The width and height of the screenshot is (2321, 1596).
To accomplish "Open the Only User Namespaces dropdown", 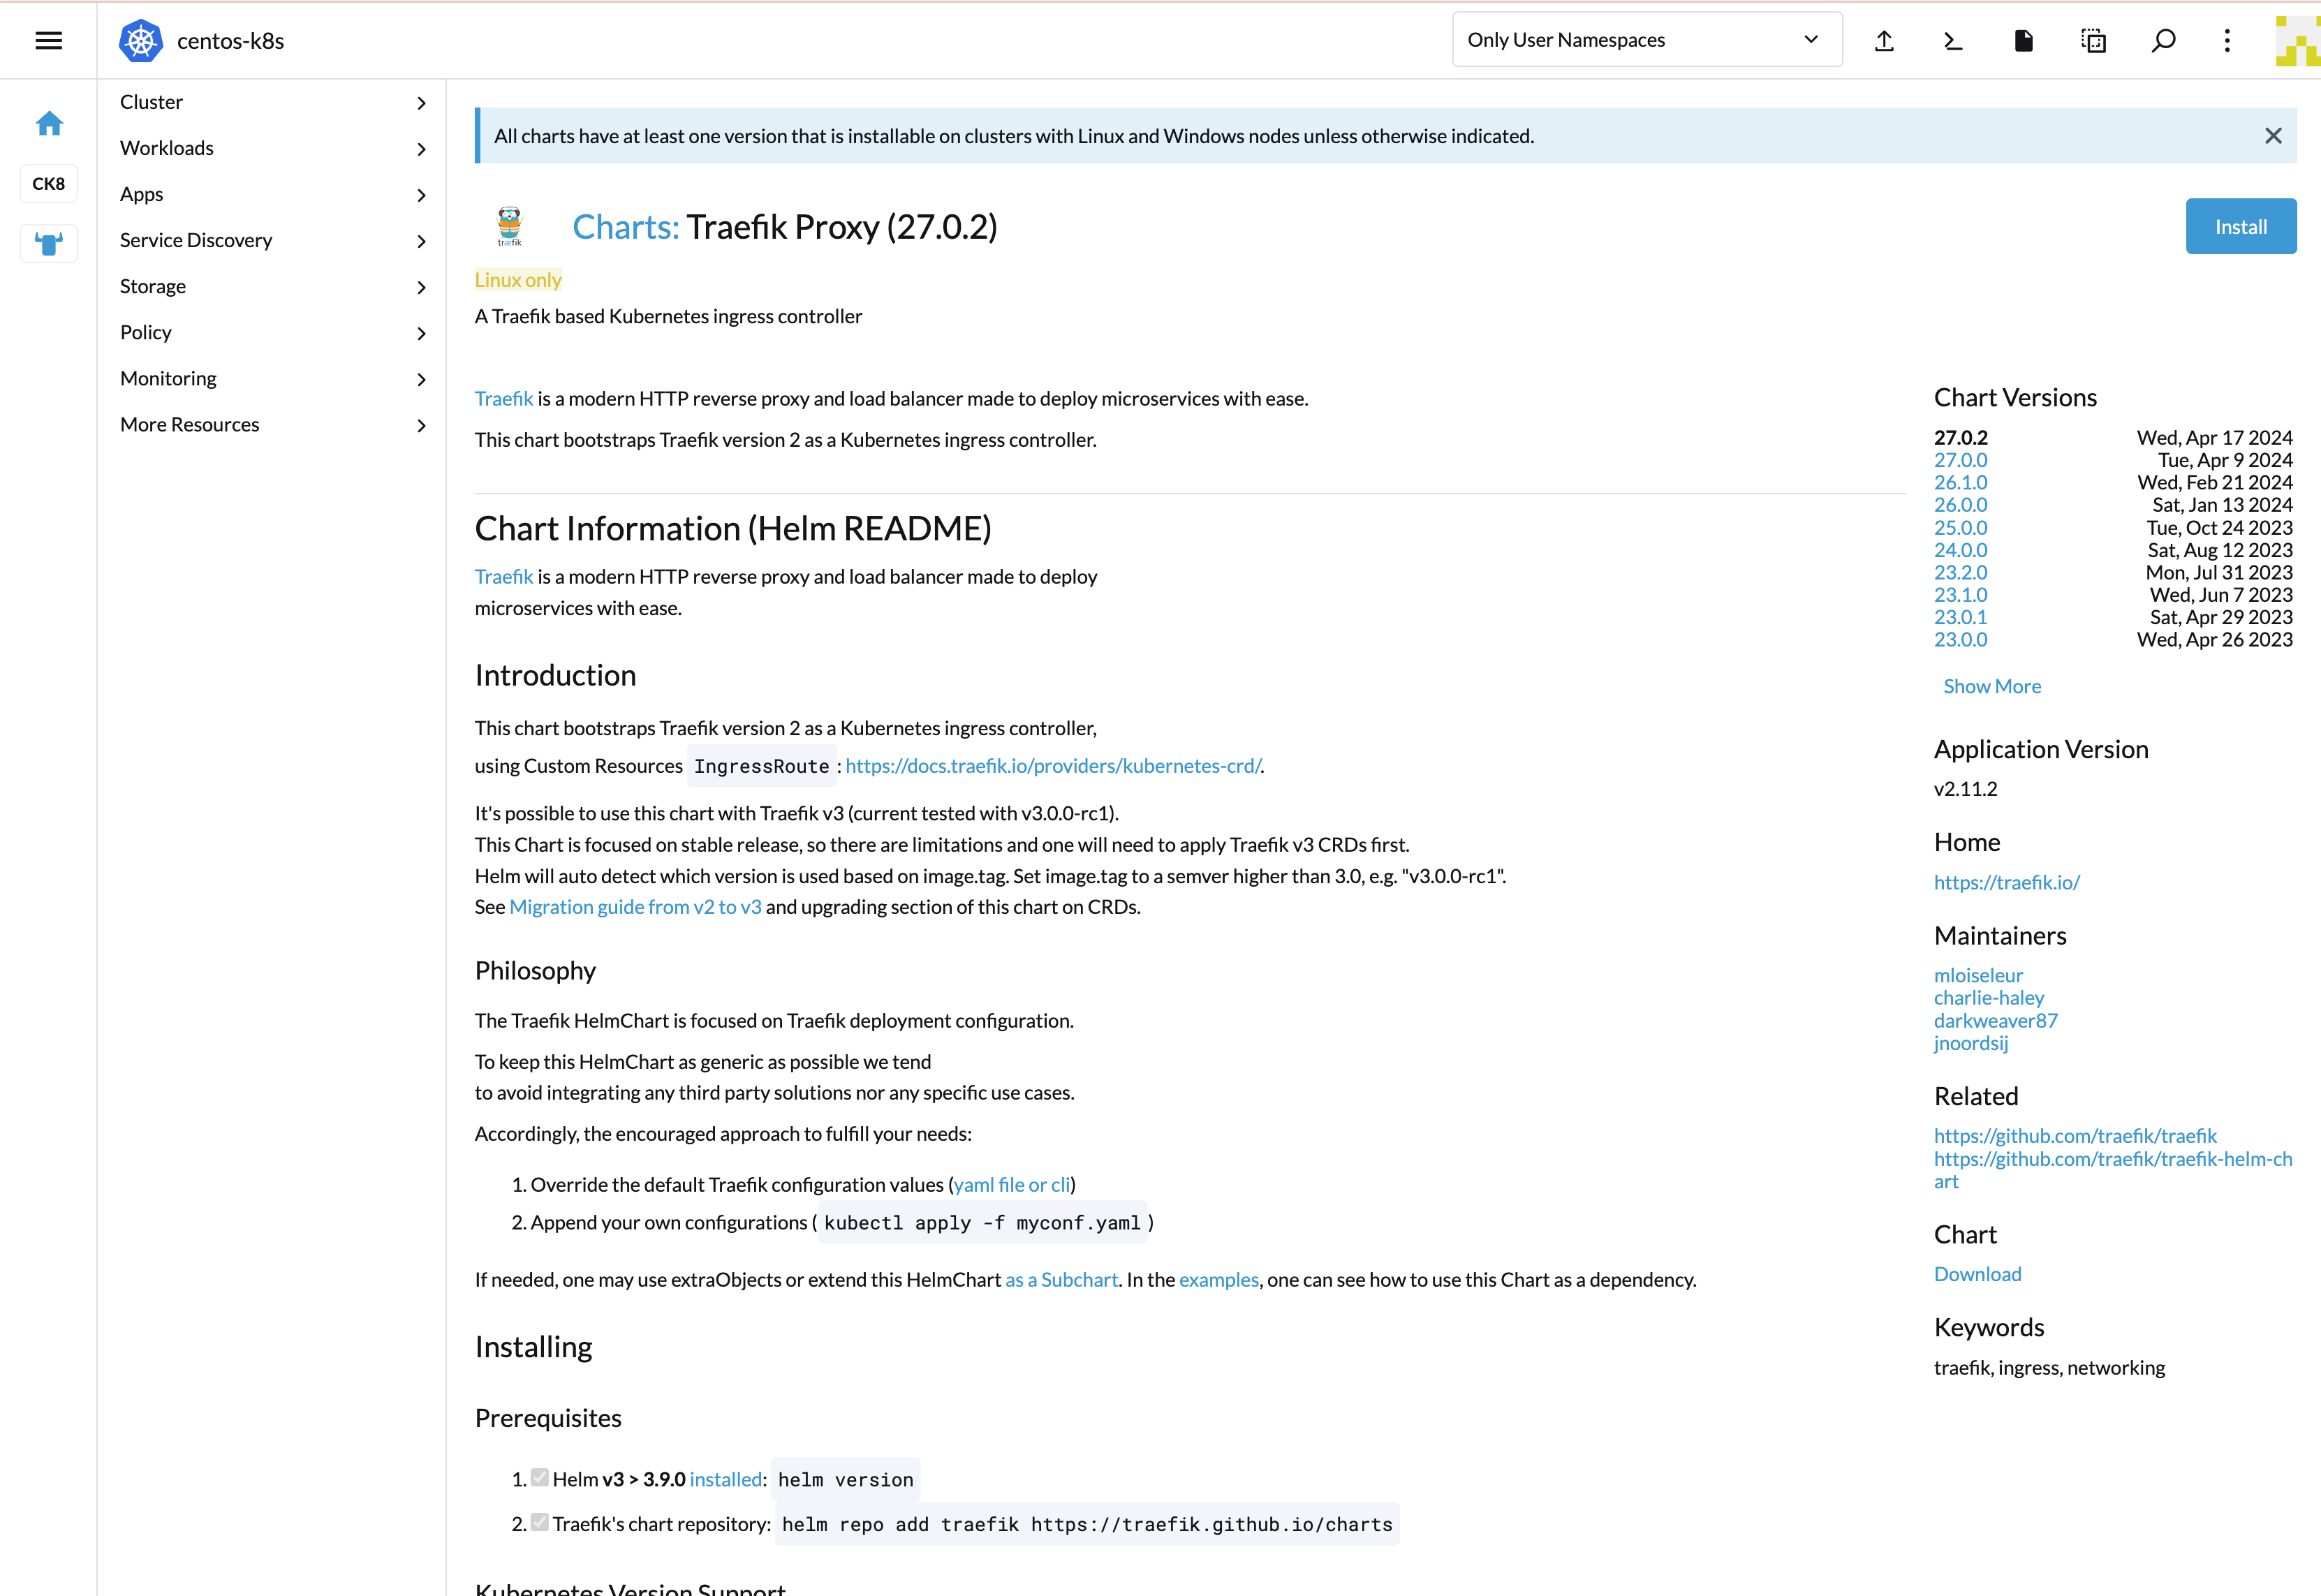I will tap(1646, 40).
